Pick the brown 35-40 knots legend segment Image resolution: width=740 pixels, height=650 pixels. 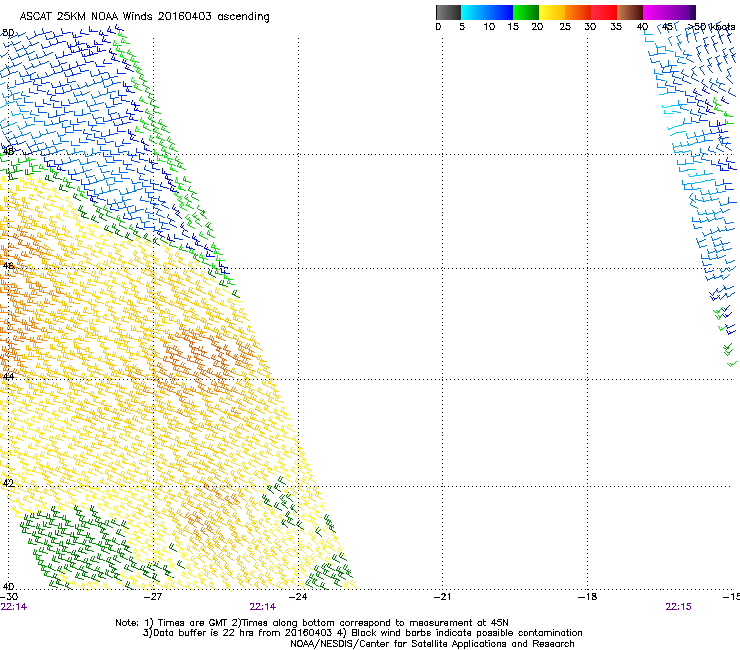point(630,12)
